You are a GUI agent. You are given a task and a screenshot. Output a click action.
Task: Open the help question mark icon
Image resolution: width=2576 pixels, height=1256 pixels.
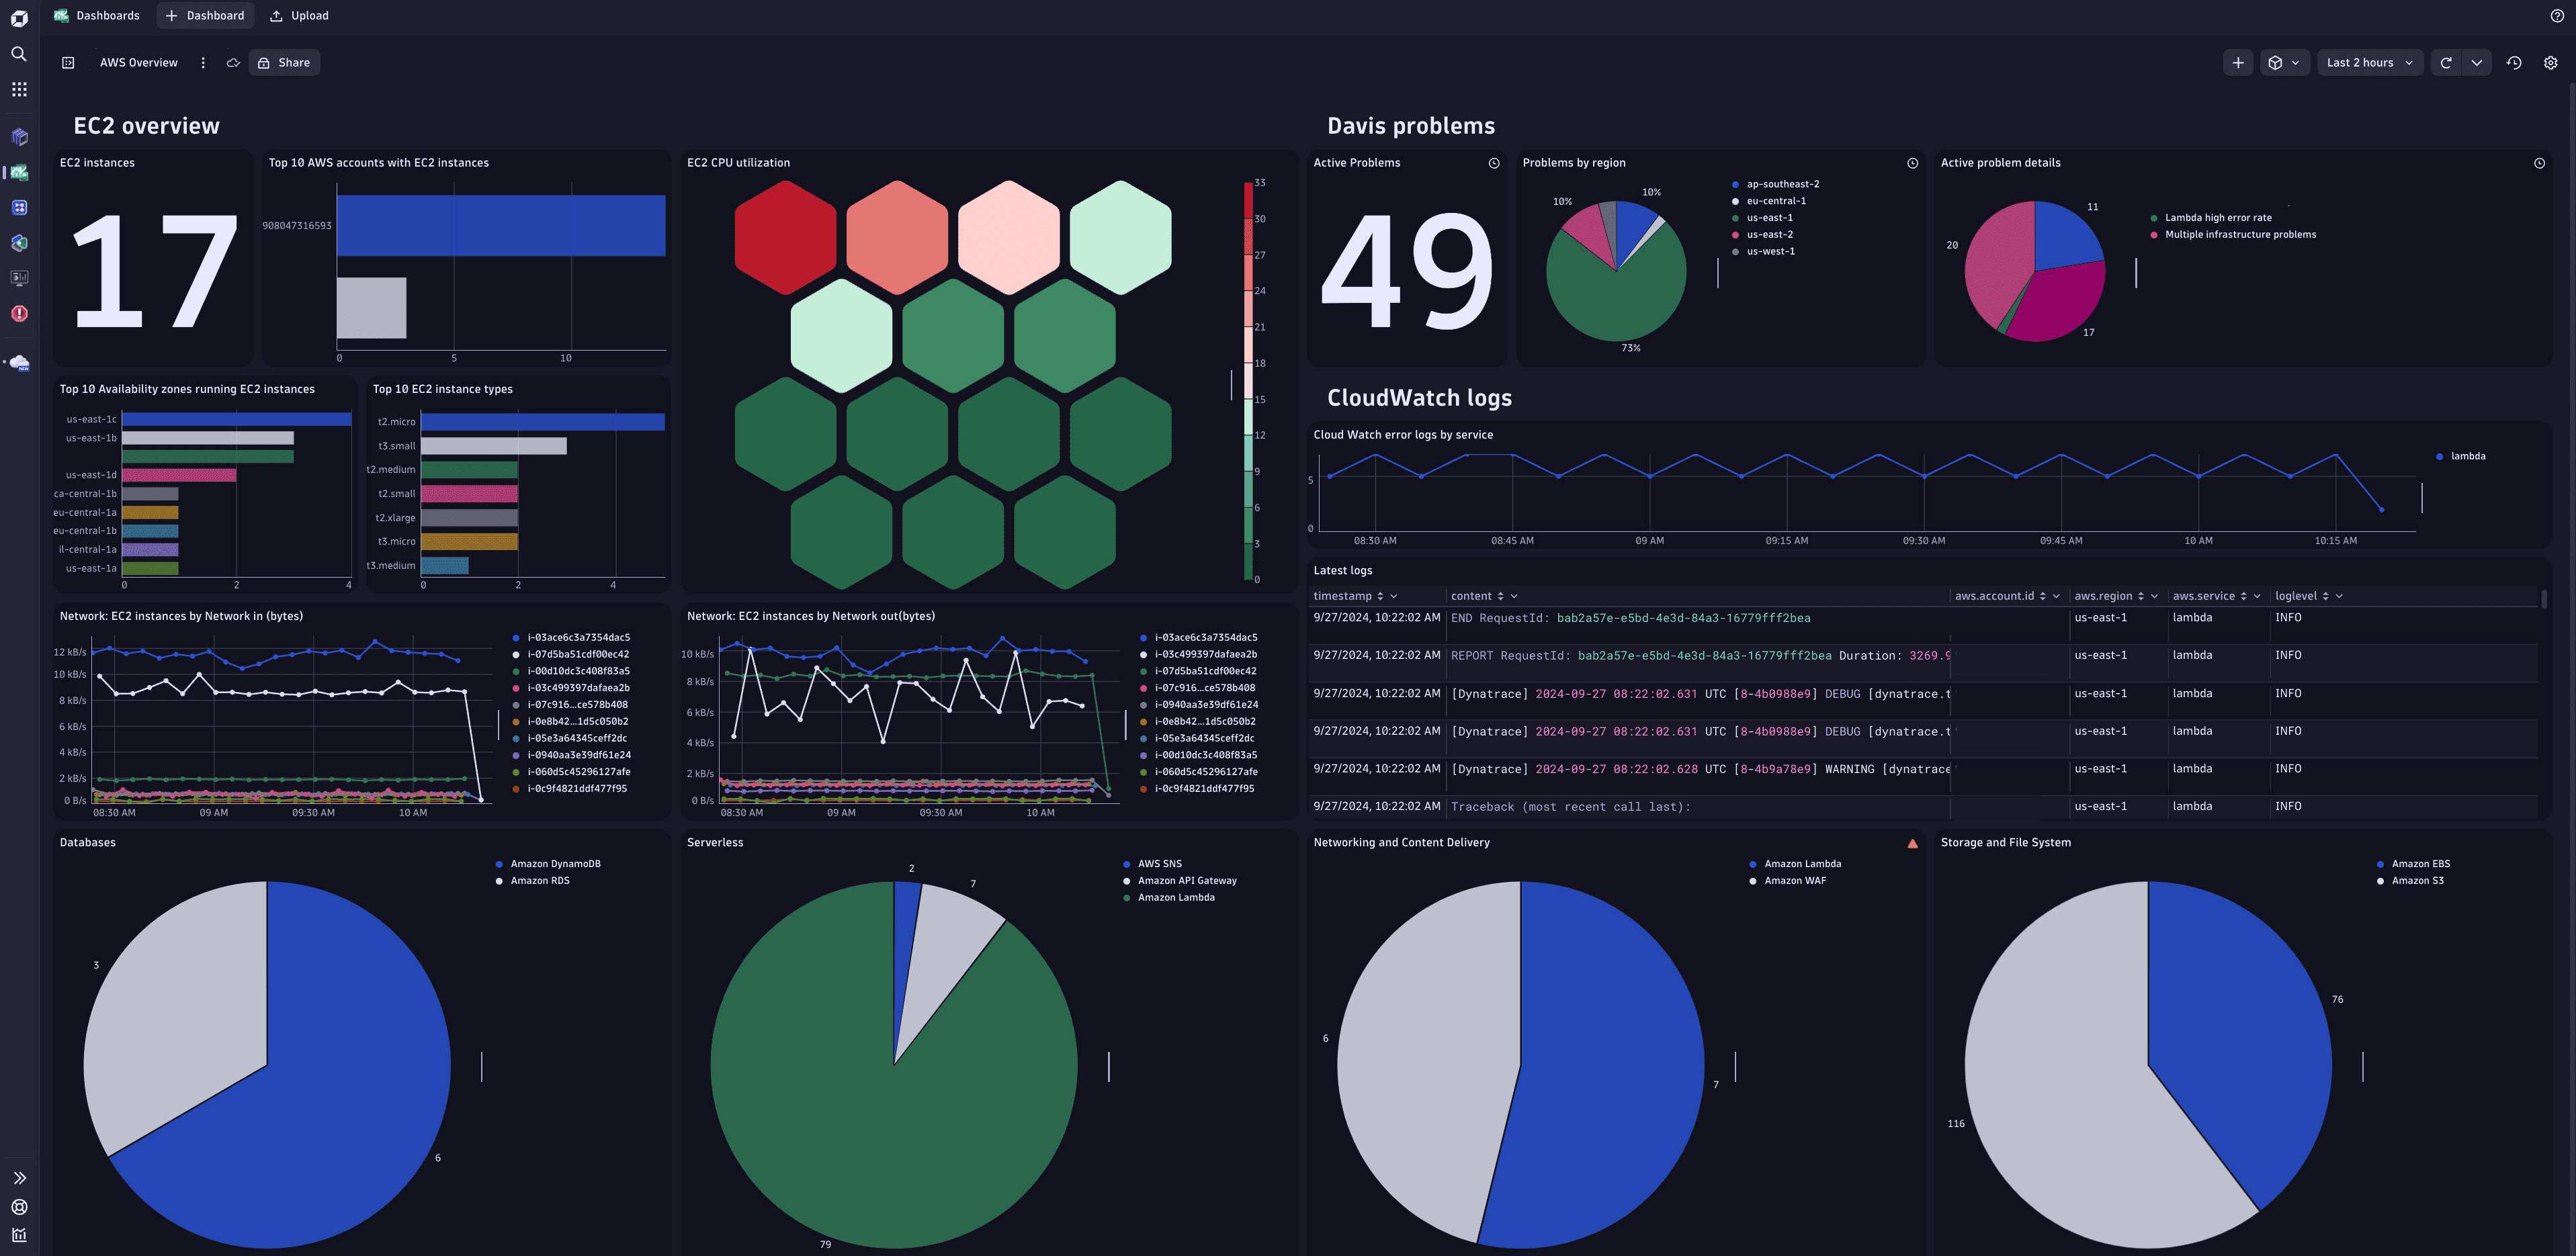(x=2557, y=16)
